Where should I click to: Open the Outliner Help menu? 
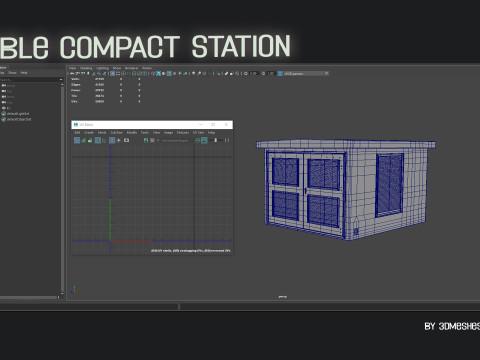24,73
